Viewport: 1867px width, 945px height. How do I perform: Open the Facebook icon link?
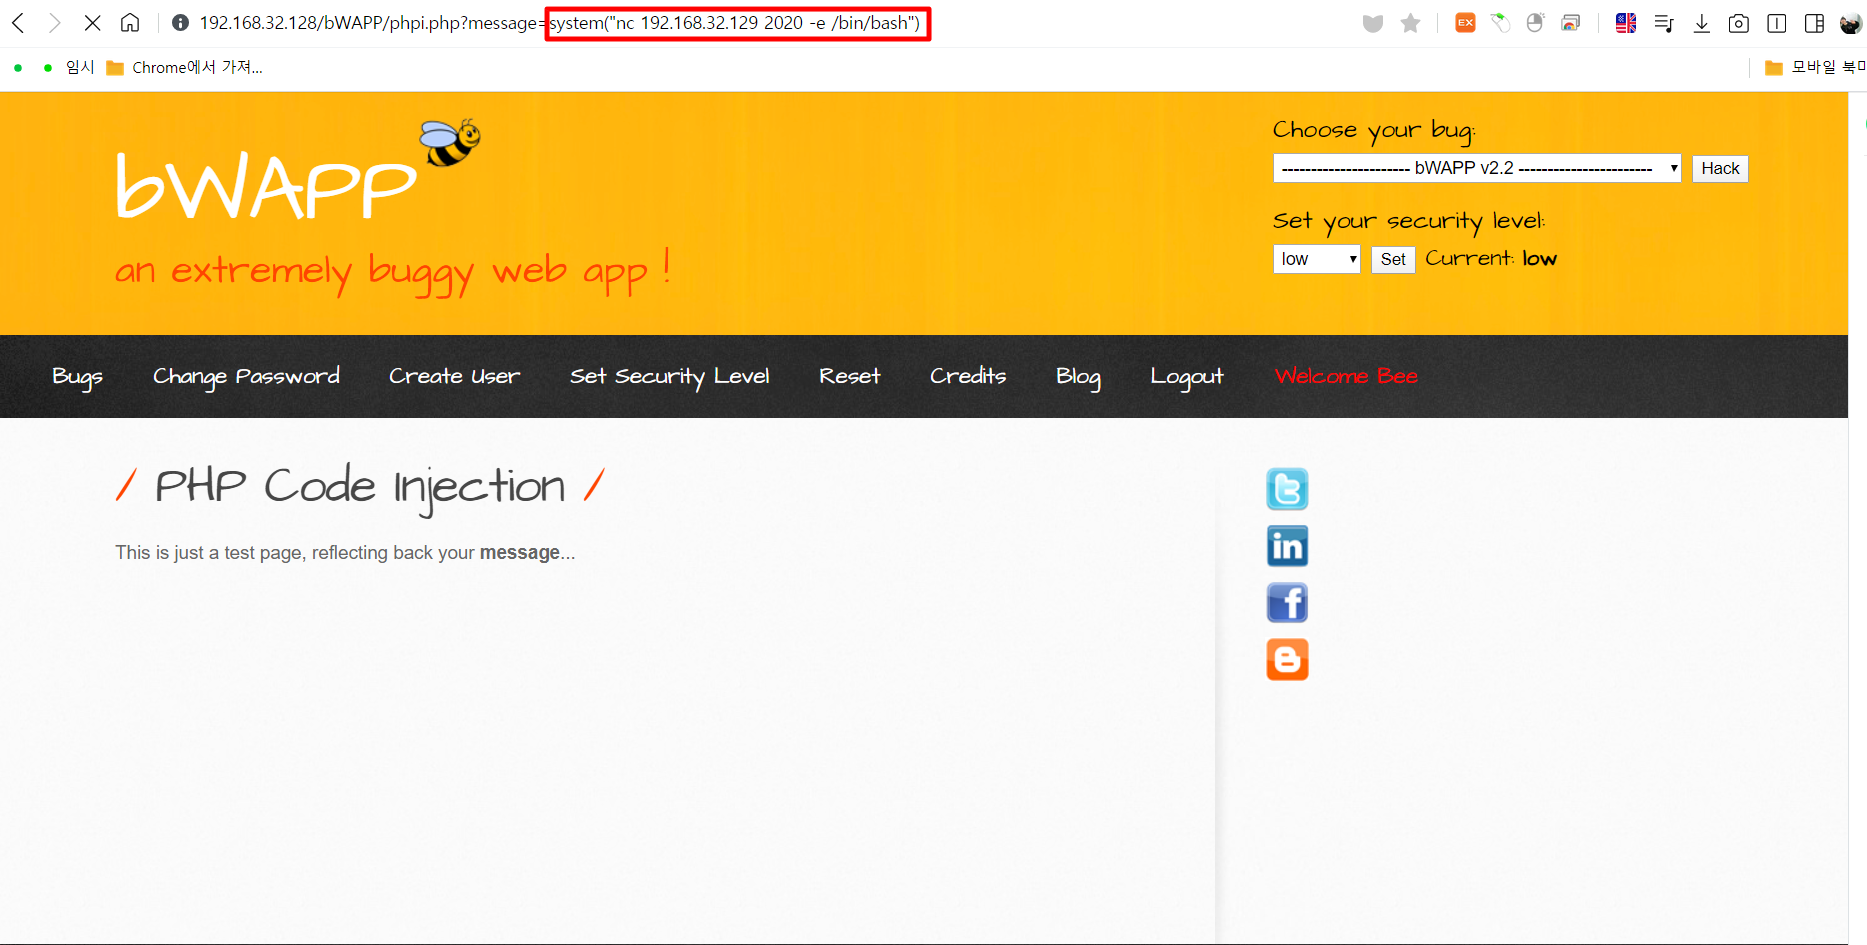1287,603
